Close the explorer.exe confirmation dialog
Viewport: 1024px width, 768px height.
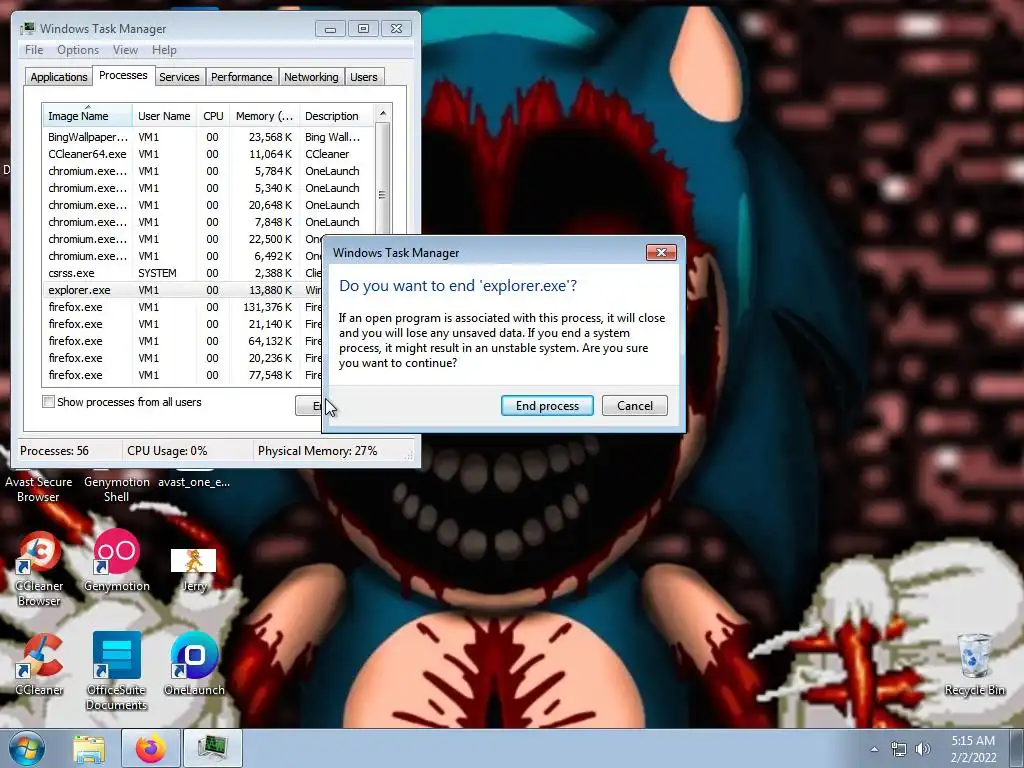click(x=661, y=253)
